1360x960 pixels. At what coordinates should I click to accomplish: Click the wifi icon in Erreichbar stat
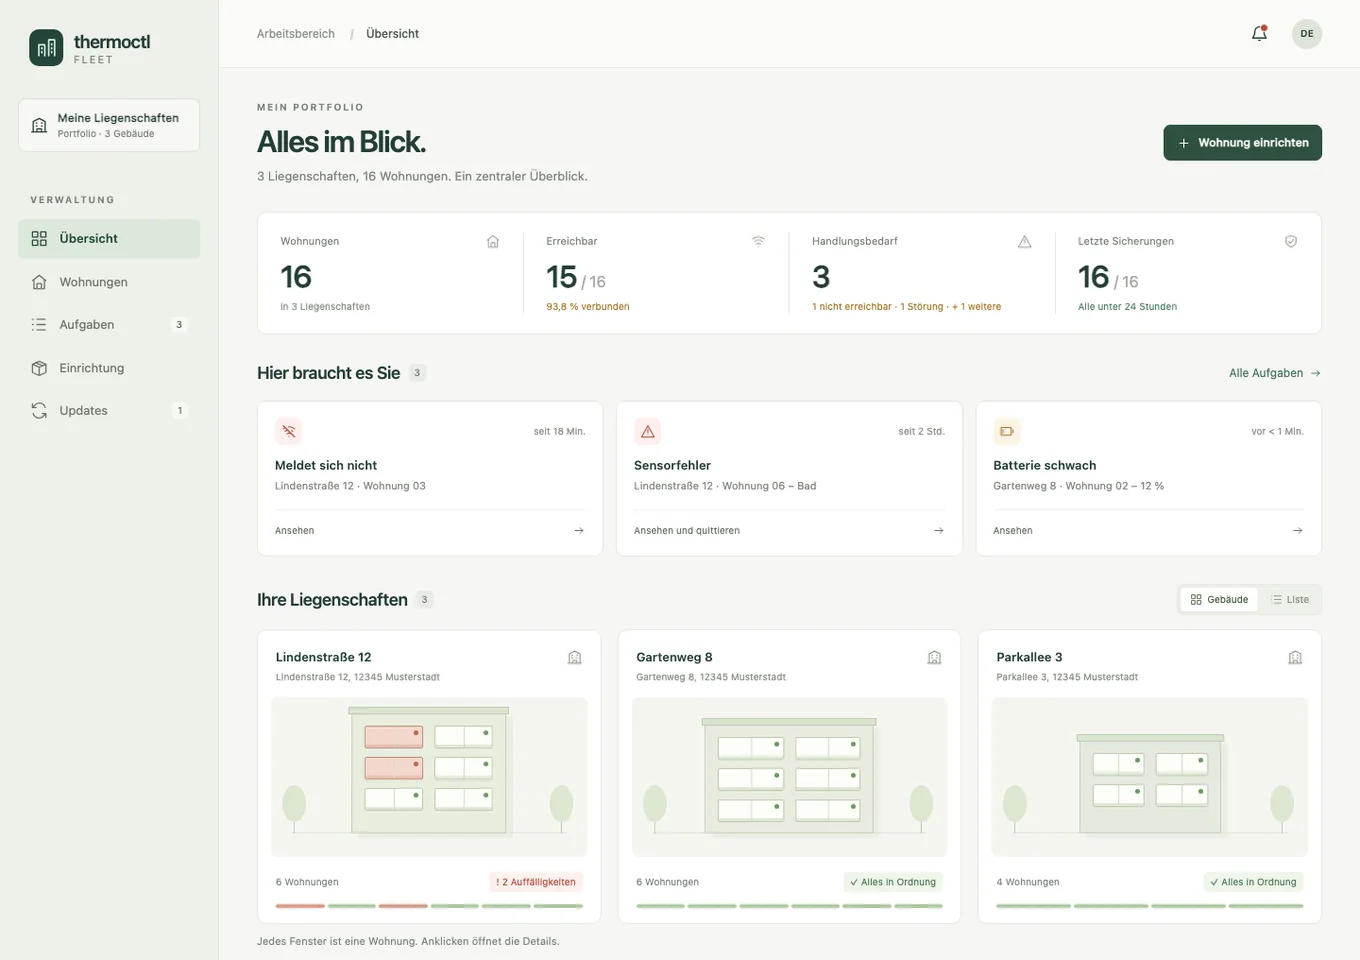click(x=759, y=241)
